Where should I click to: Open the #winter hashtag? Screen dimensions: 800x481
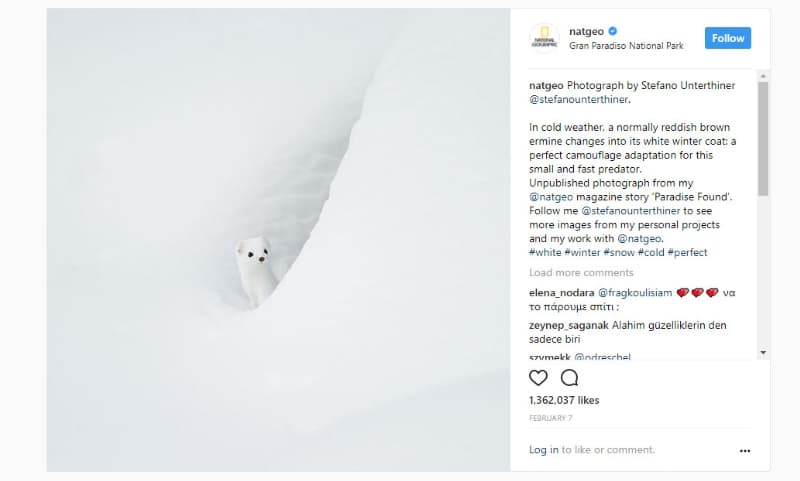pyautogui.click(x=582, y=252)
